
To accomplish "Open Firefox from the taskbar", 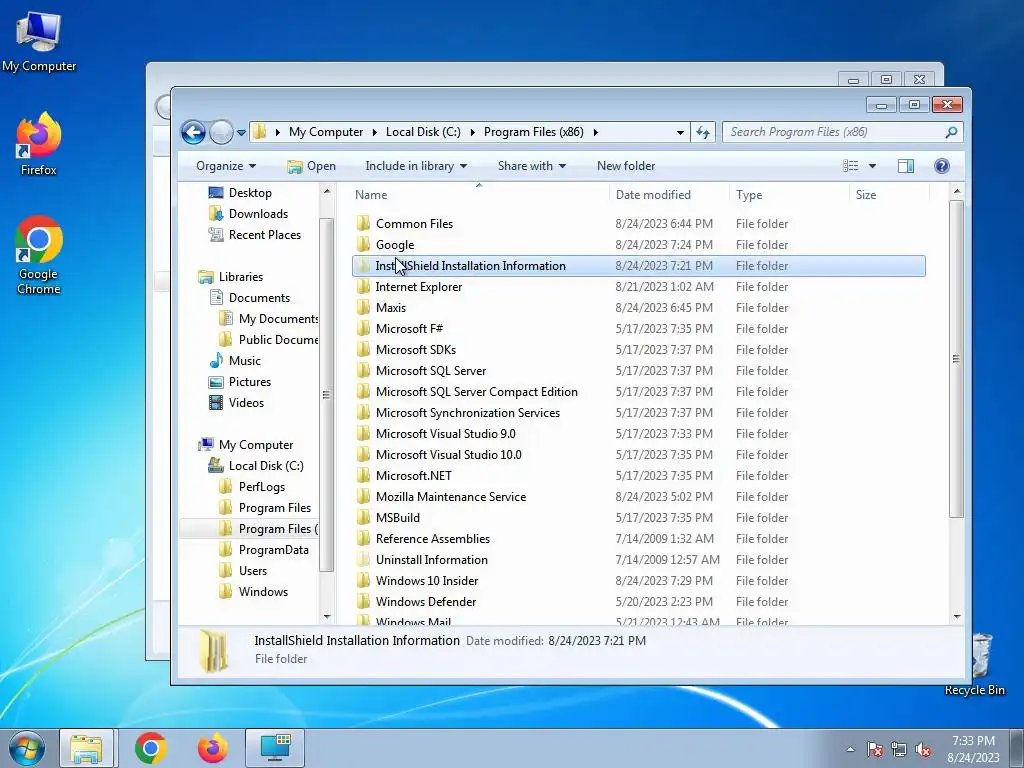I will (213, 748).
